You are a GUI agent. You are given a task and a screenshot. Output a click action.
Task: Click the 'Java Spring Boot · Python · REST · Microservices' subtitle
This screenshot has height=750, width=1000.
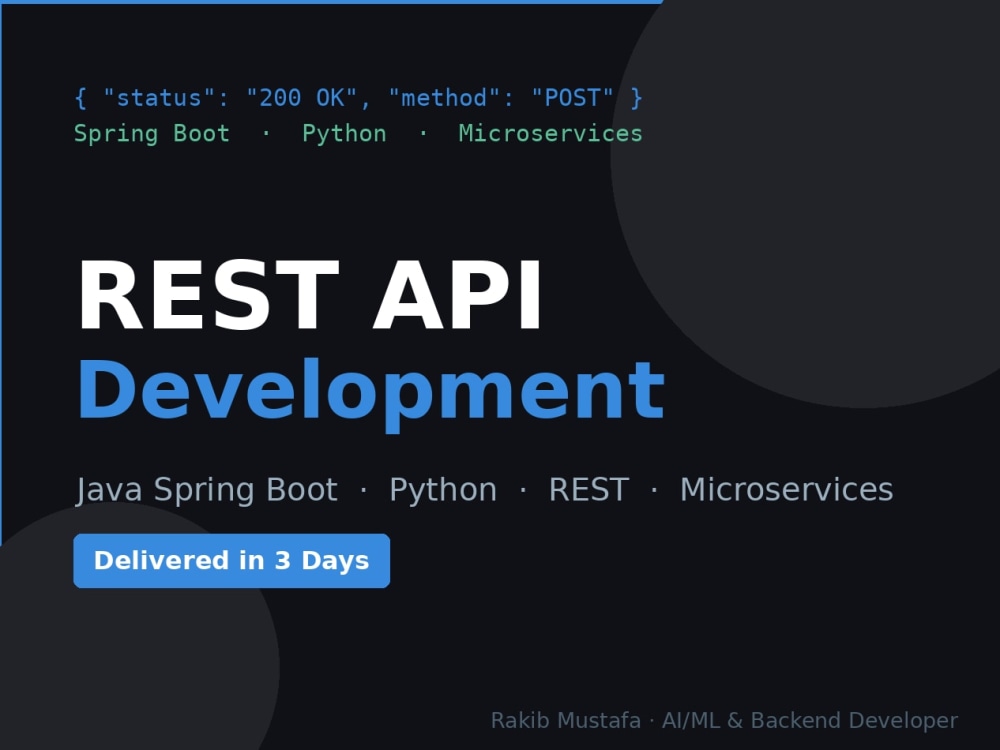(485, 490)
